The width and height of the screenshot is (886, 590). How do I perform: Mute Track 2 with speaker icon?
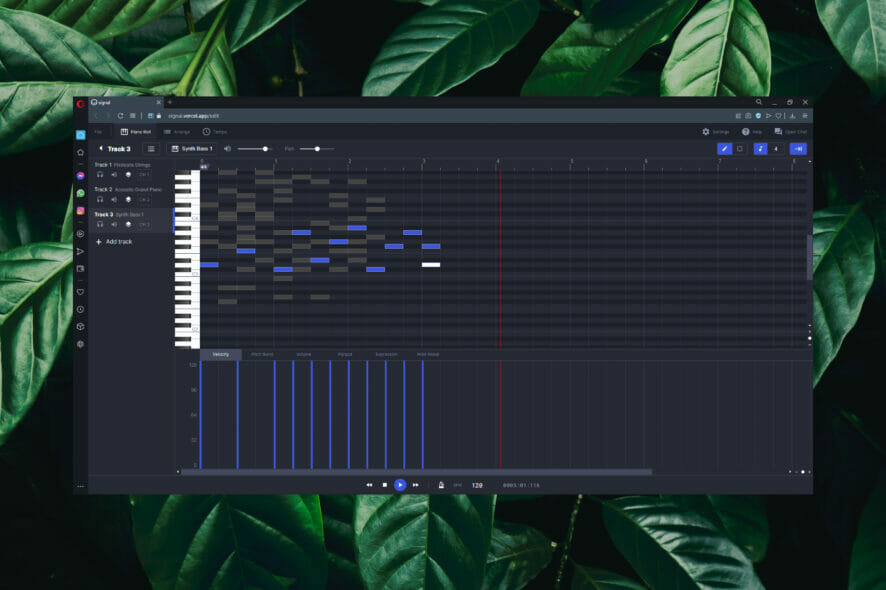click(114, 199)
